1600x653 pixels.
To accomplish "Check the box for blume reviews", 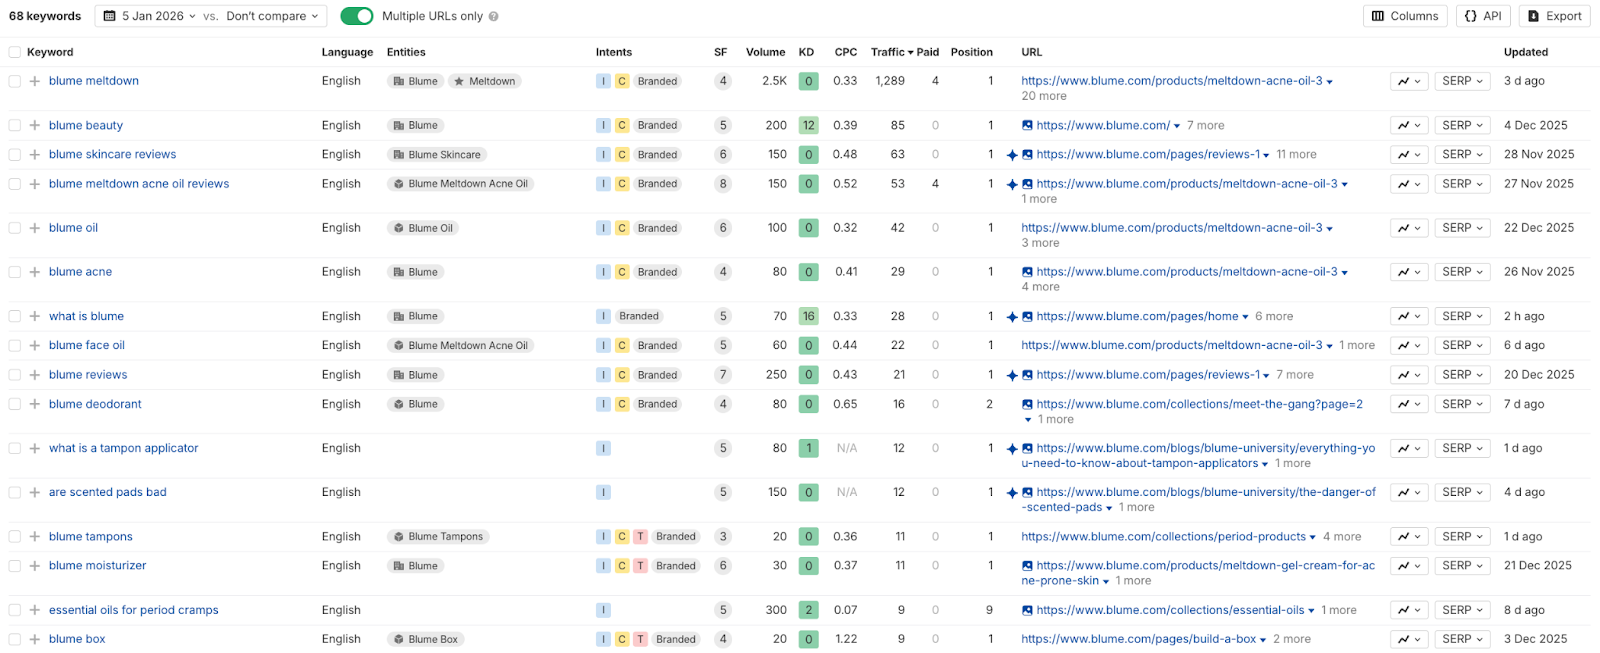I will (x=14, y=375).
